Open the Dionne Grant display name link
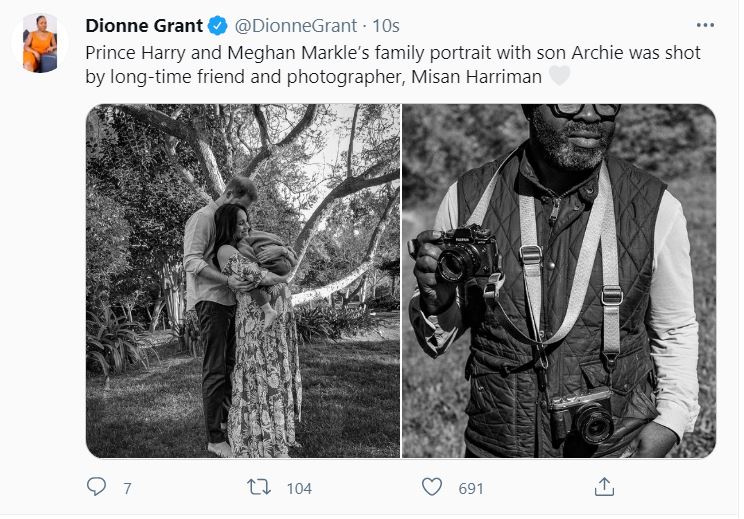744x519 pixels. [x=143, y=24]
